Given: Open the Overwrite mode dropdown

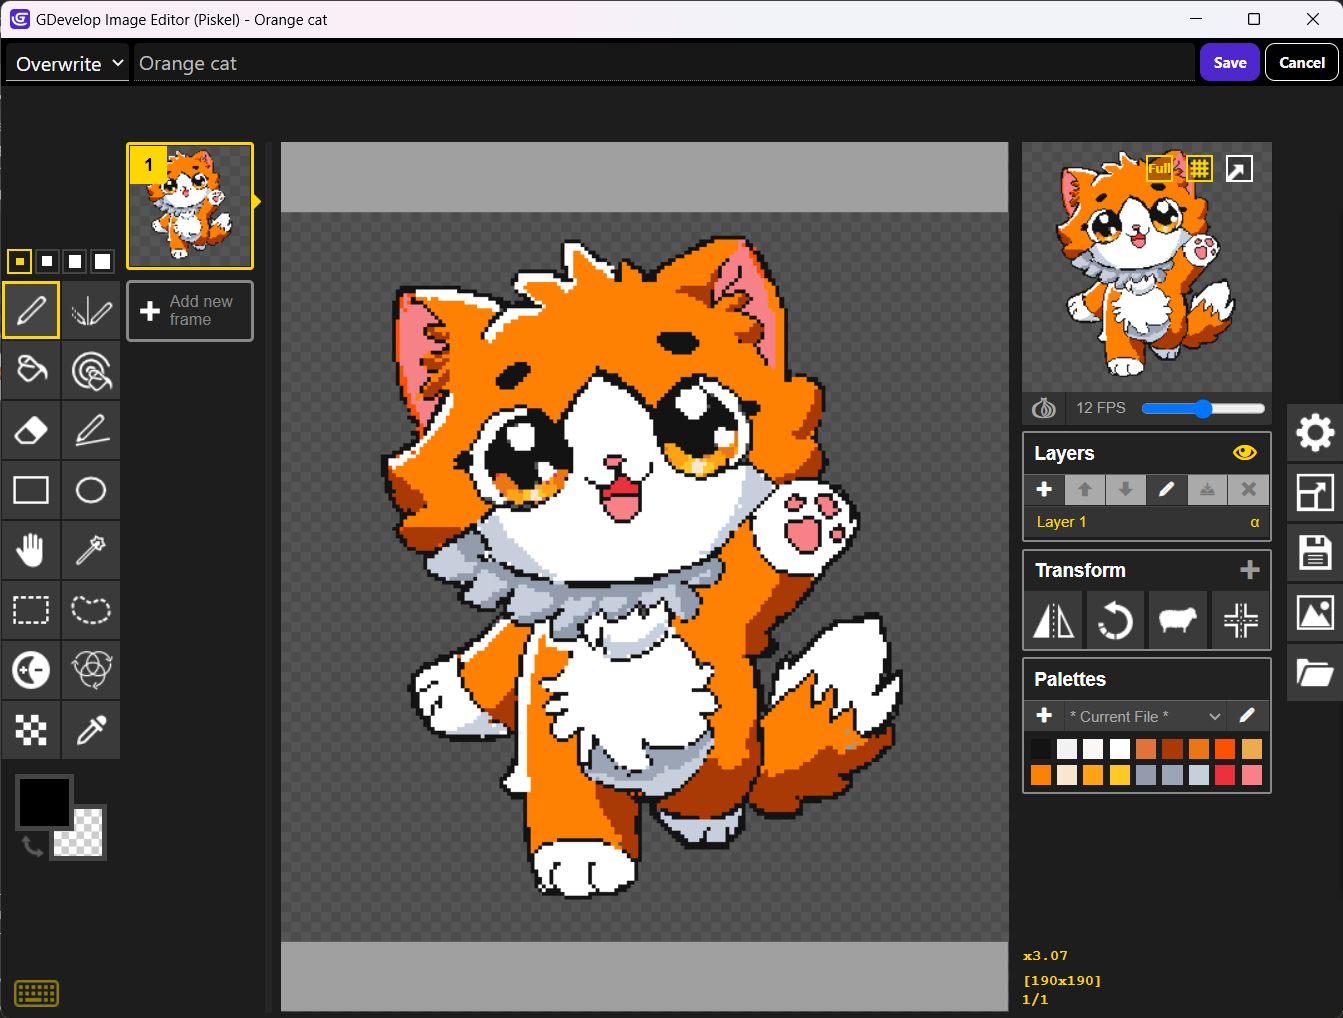Looking at the screenshot, I should pyautogui.click(x=69, y=64).
